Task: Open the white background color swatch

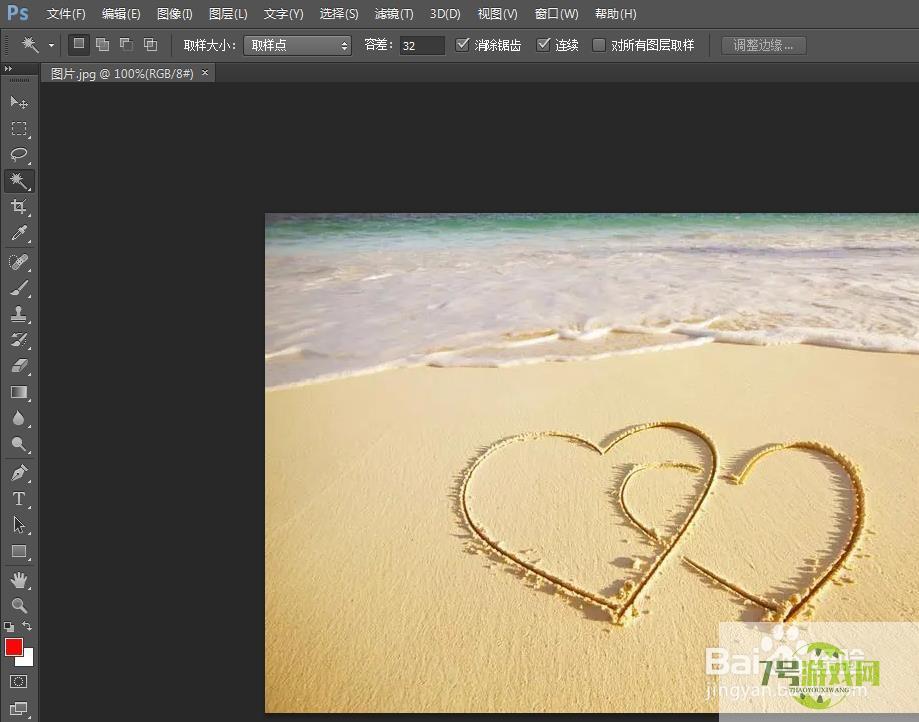Action: 27,659
